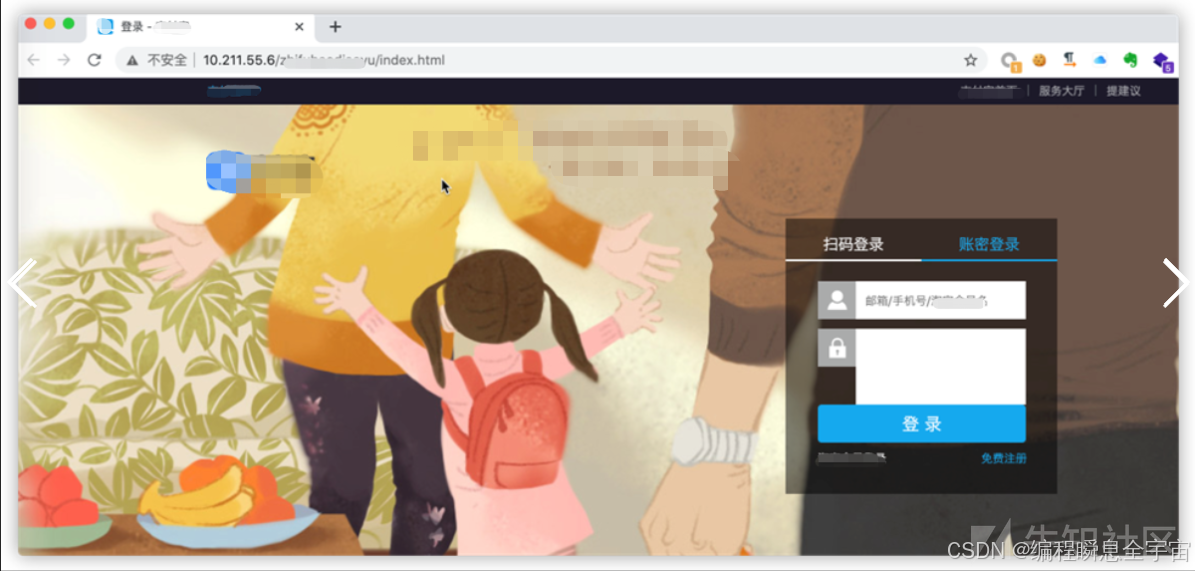Open the cookie extension icon
This screenshot has height=571, width=1195.
pyautogui.click(x=1039, y=60)
